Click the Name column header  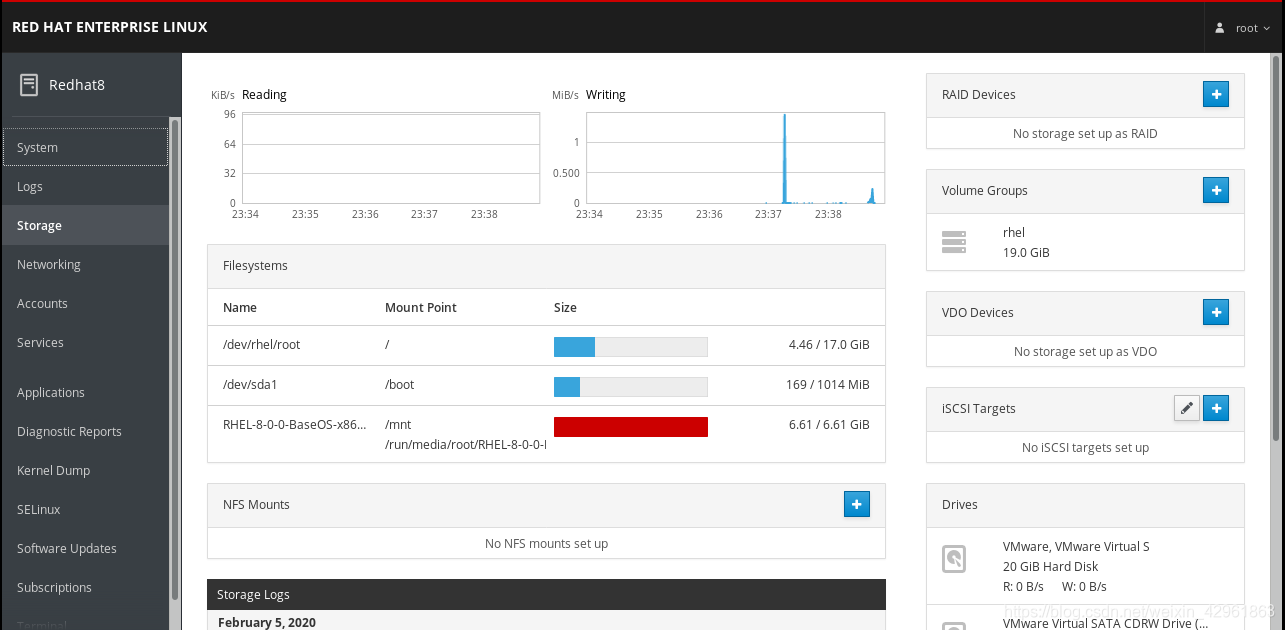240,308
